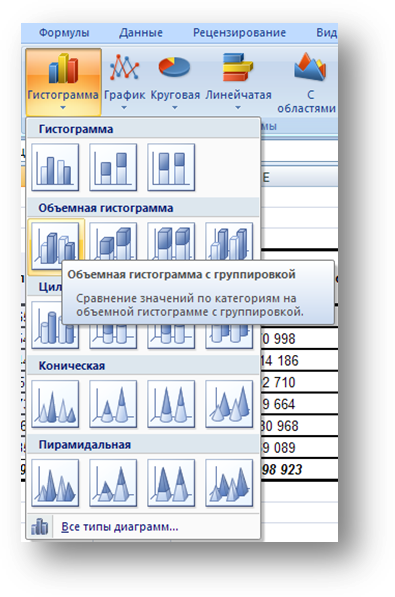This screenshot has width=395, height=597.
Task: Select the Вид ribbon tab
Action: (326, 33)
